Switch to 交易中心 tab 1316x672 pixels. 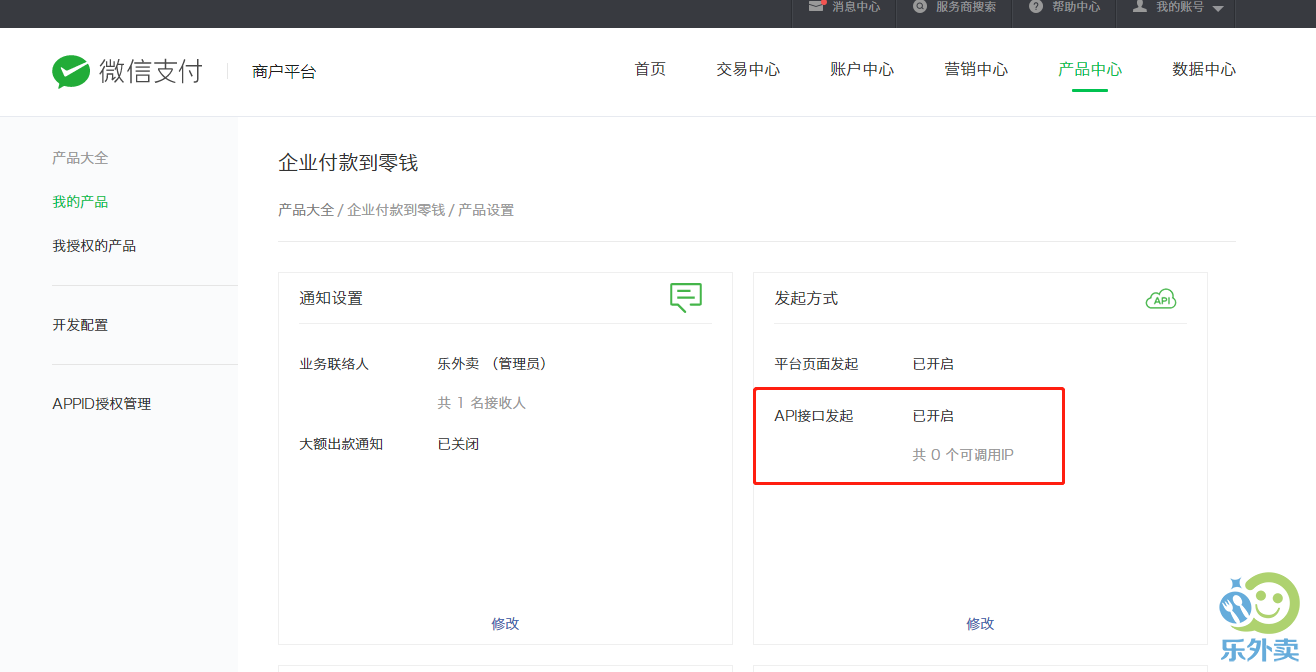pos(748,69)
